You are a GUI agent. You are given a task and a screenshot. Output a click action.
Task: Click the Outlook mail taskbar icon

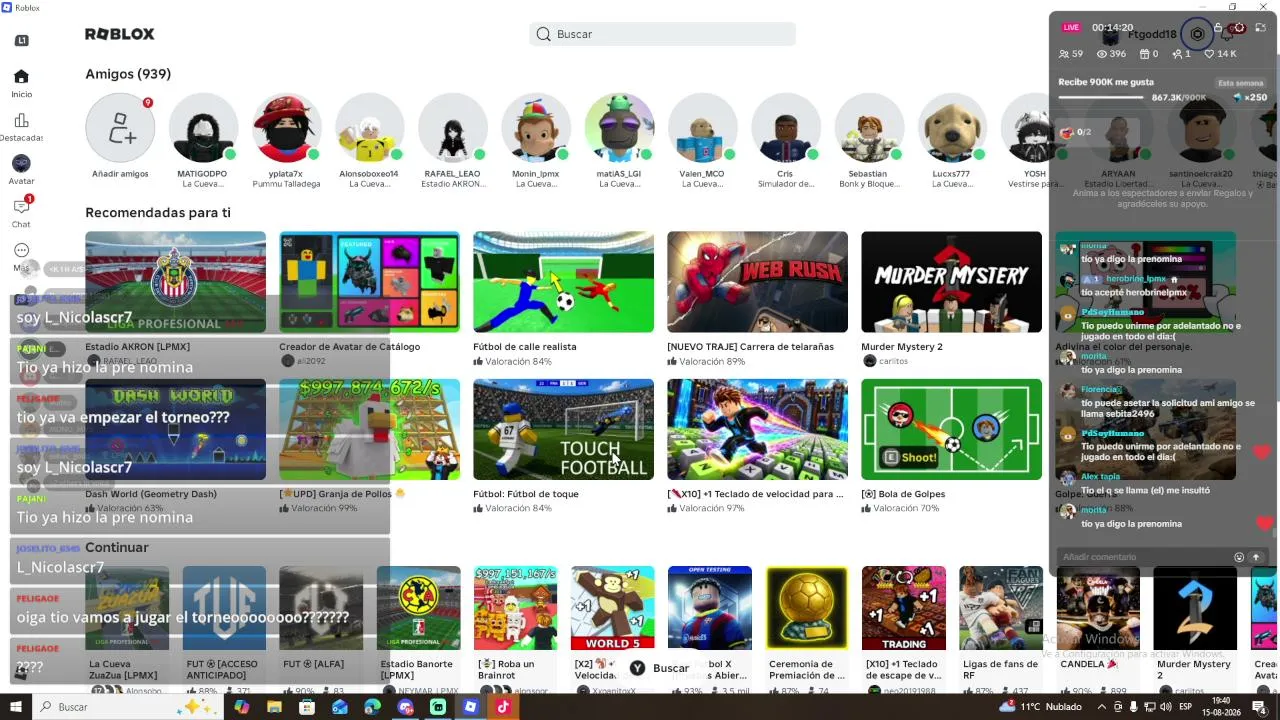[340, 707]
